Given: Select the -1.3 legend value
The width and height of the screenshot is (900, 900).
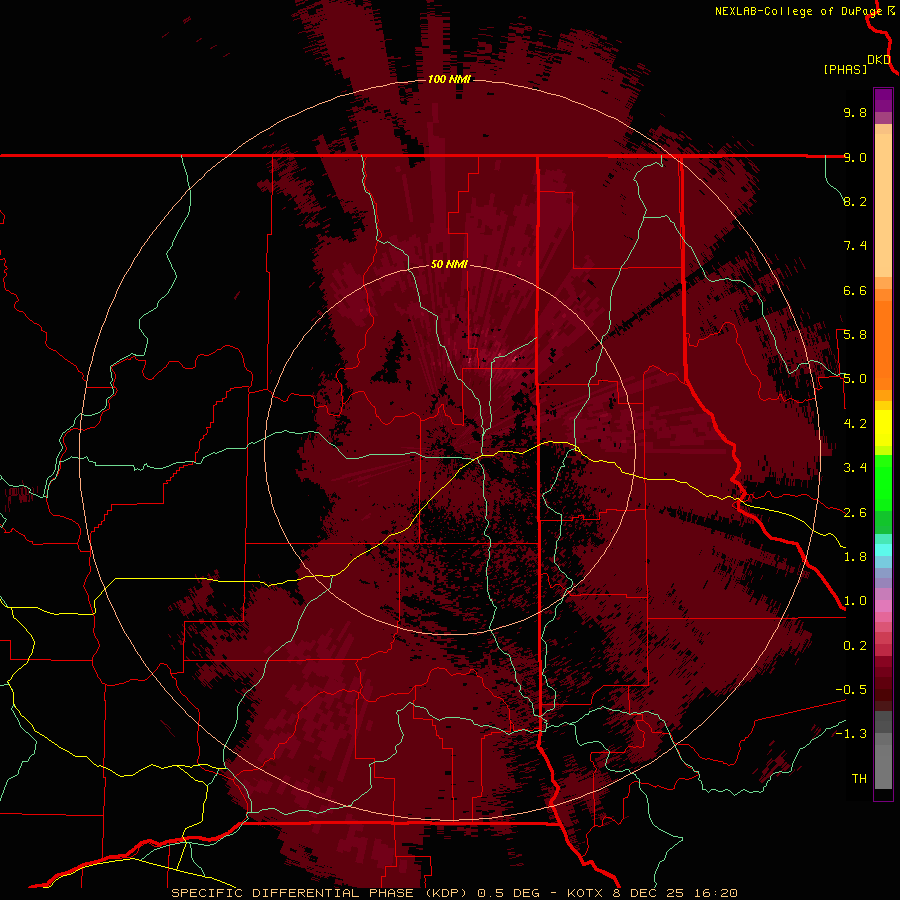Looking at the screenshot, I should (x=851, y=734).
